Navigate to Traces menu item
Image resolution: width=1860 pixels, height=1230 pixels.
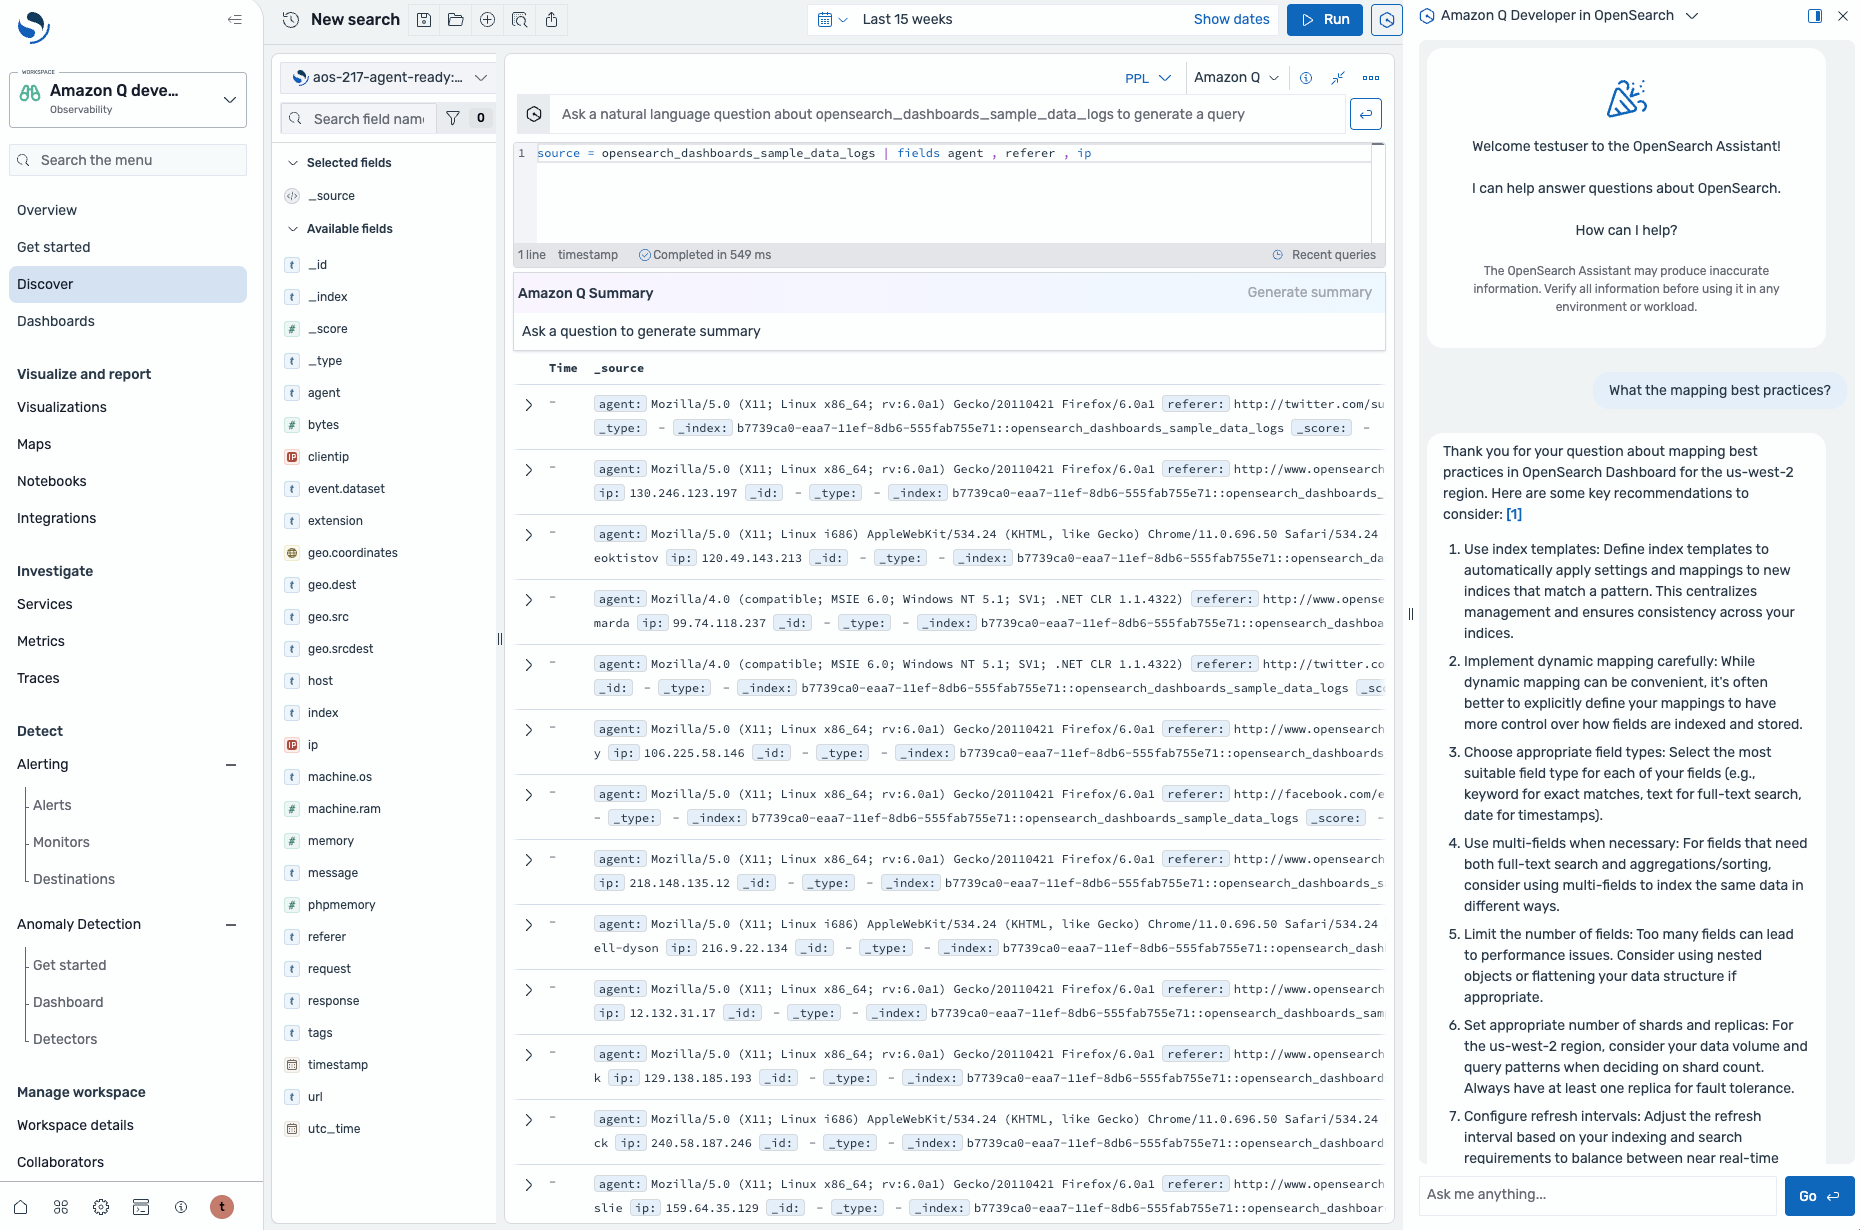tap(38, 678)
